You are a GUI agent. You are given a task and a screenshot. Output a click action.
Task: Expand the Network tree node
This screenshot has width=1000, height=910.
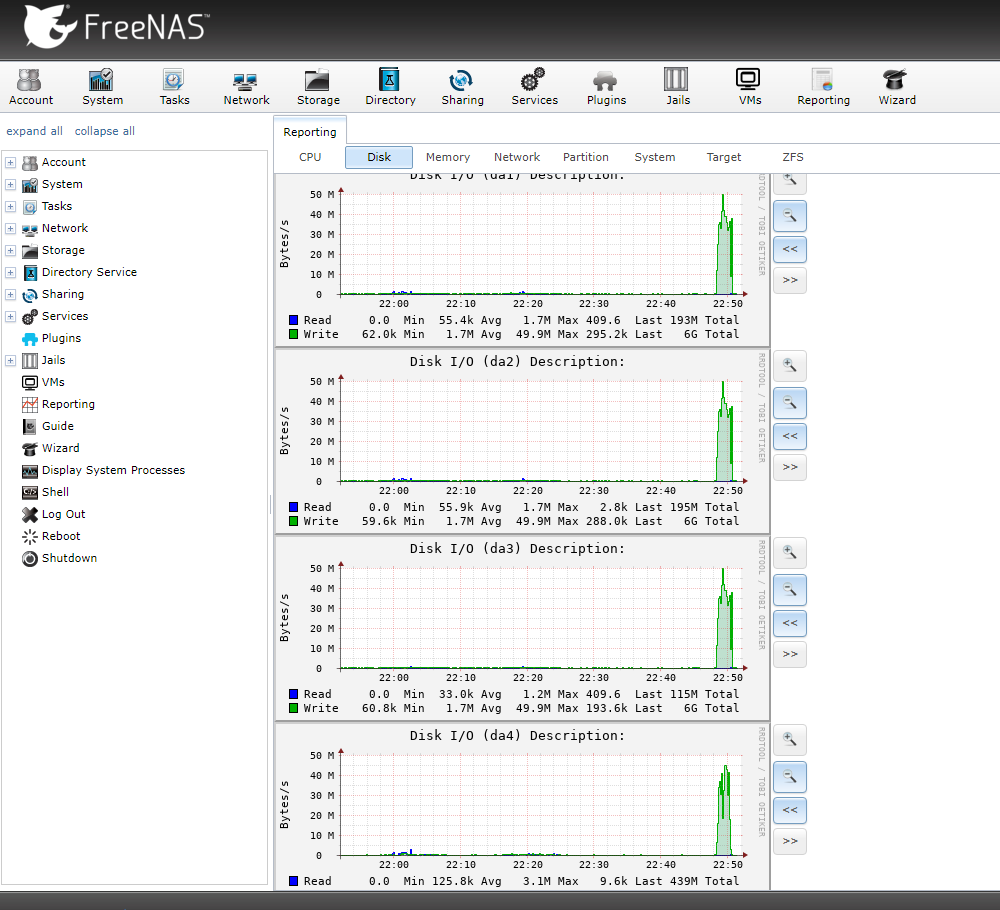(10, 228)
